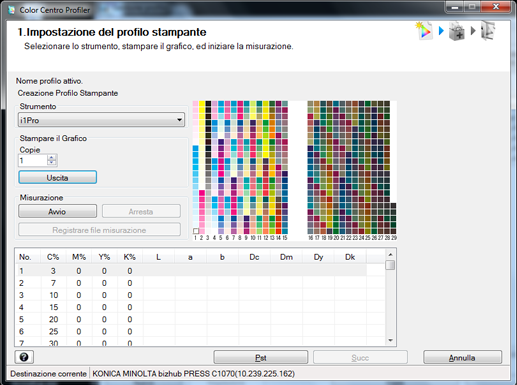The width and height of the screenshot is (517, 385).
Task: Click the right dark color patch chart
Action: [x=352, y=167]
